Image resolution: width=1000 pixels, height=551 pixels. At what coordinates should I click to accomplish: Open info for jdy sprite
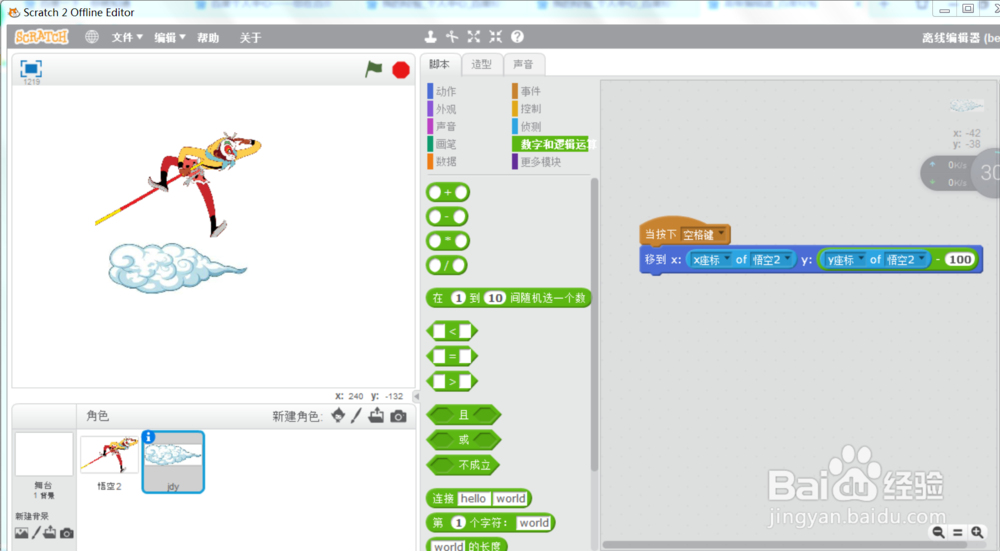point(149,437)
